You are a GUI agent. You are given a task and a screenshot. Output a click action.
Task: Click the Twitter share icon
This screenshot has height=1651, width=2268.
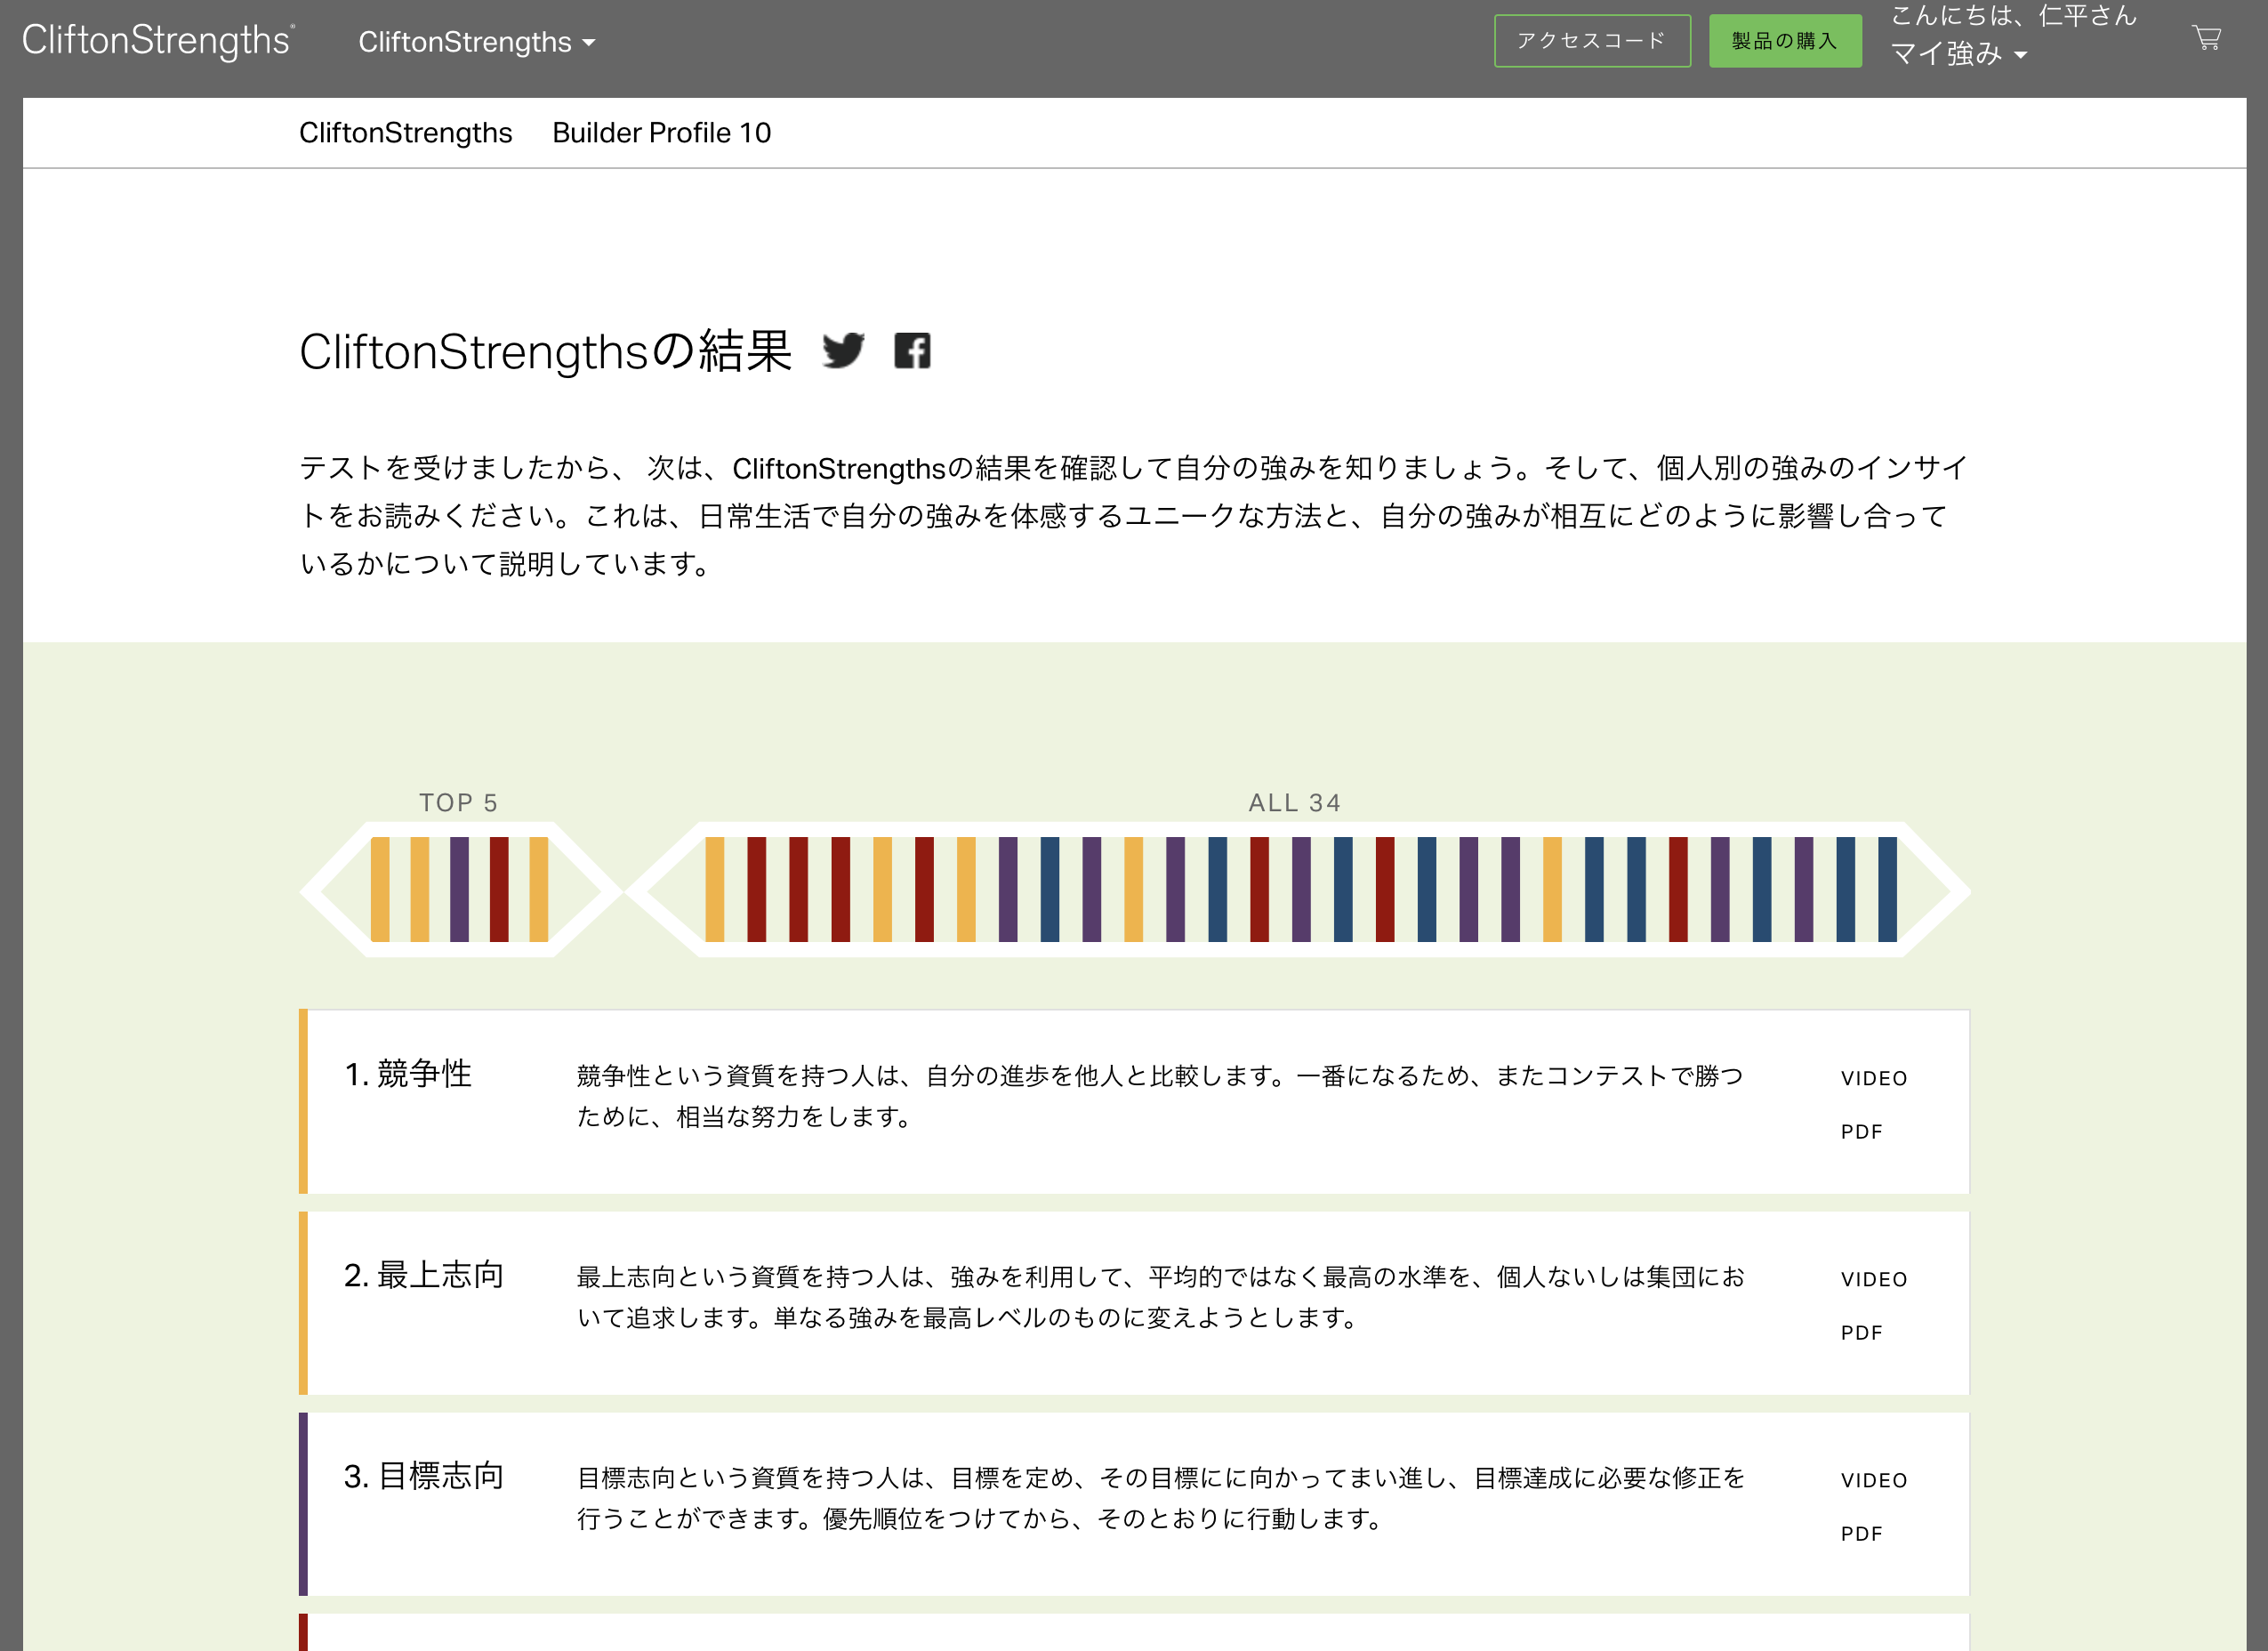tap(842, 351)
